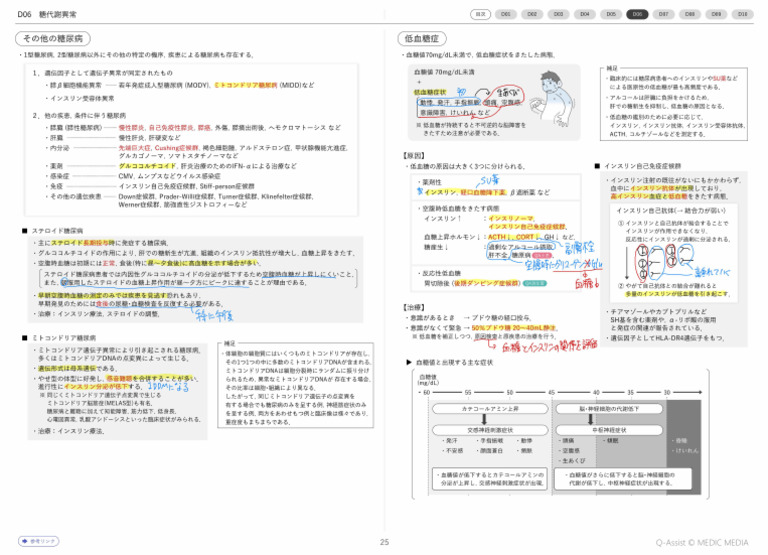768x555 pixels.
Task: Click the D06 糖代謝異常 page title
Action: point(47,14)
